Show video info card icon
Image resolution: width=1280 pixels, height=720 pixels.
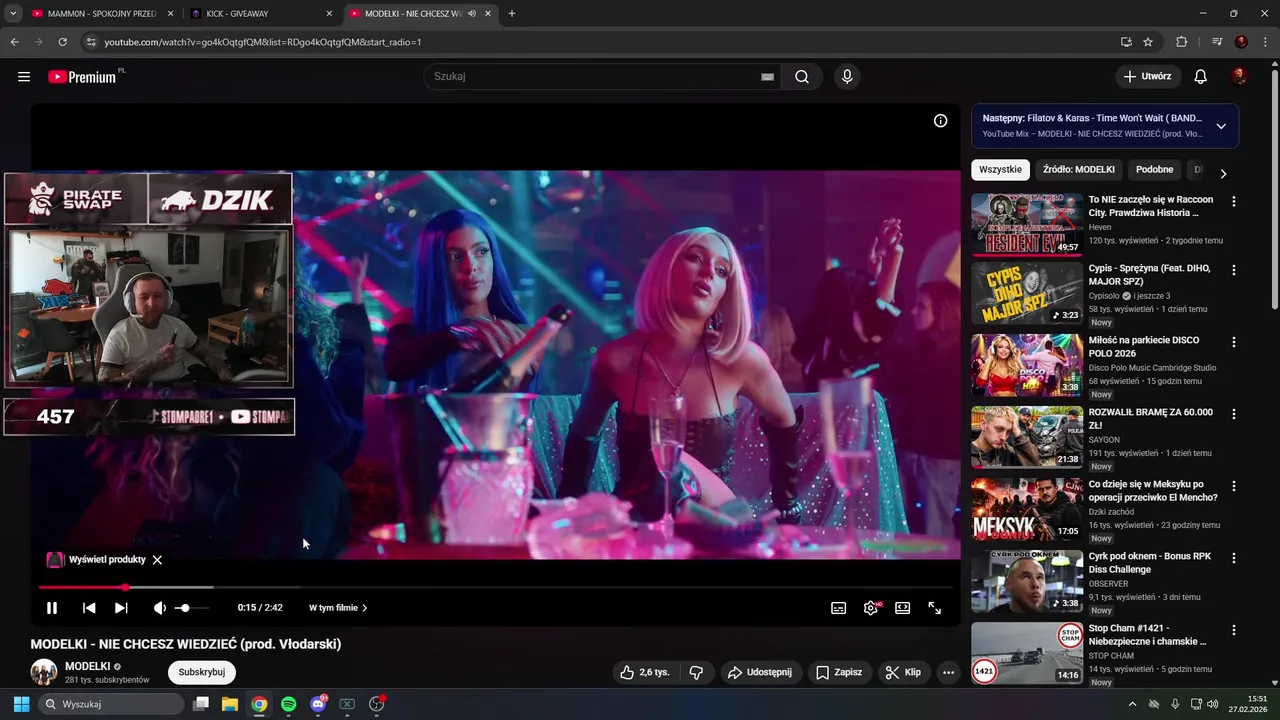(940, 121)
